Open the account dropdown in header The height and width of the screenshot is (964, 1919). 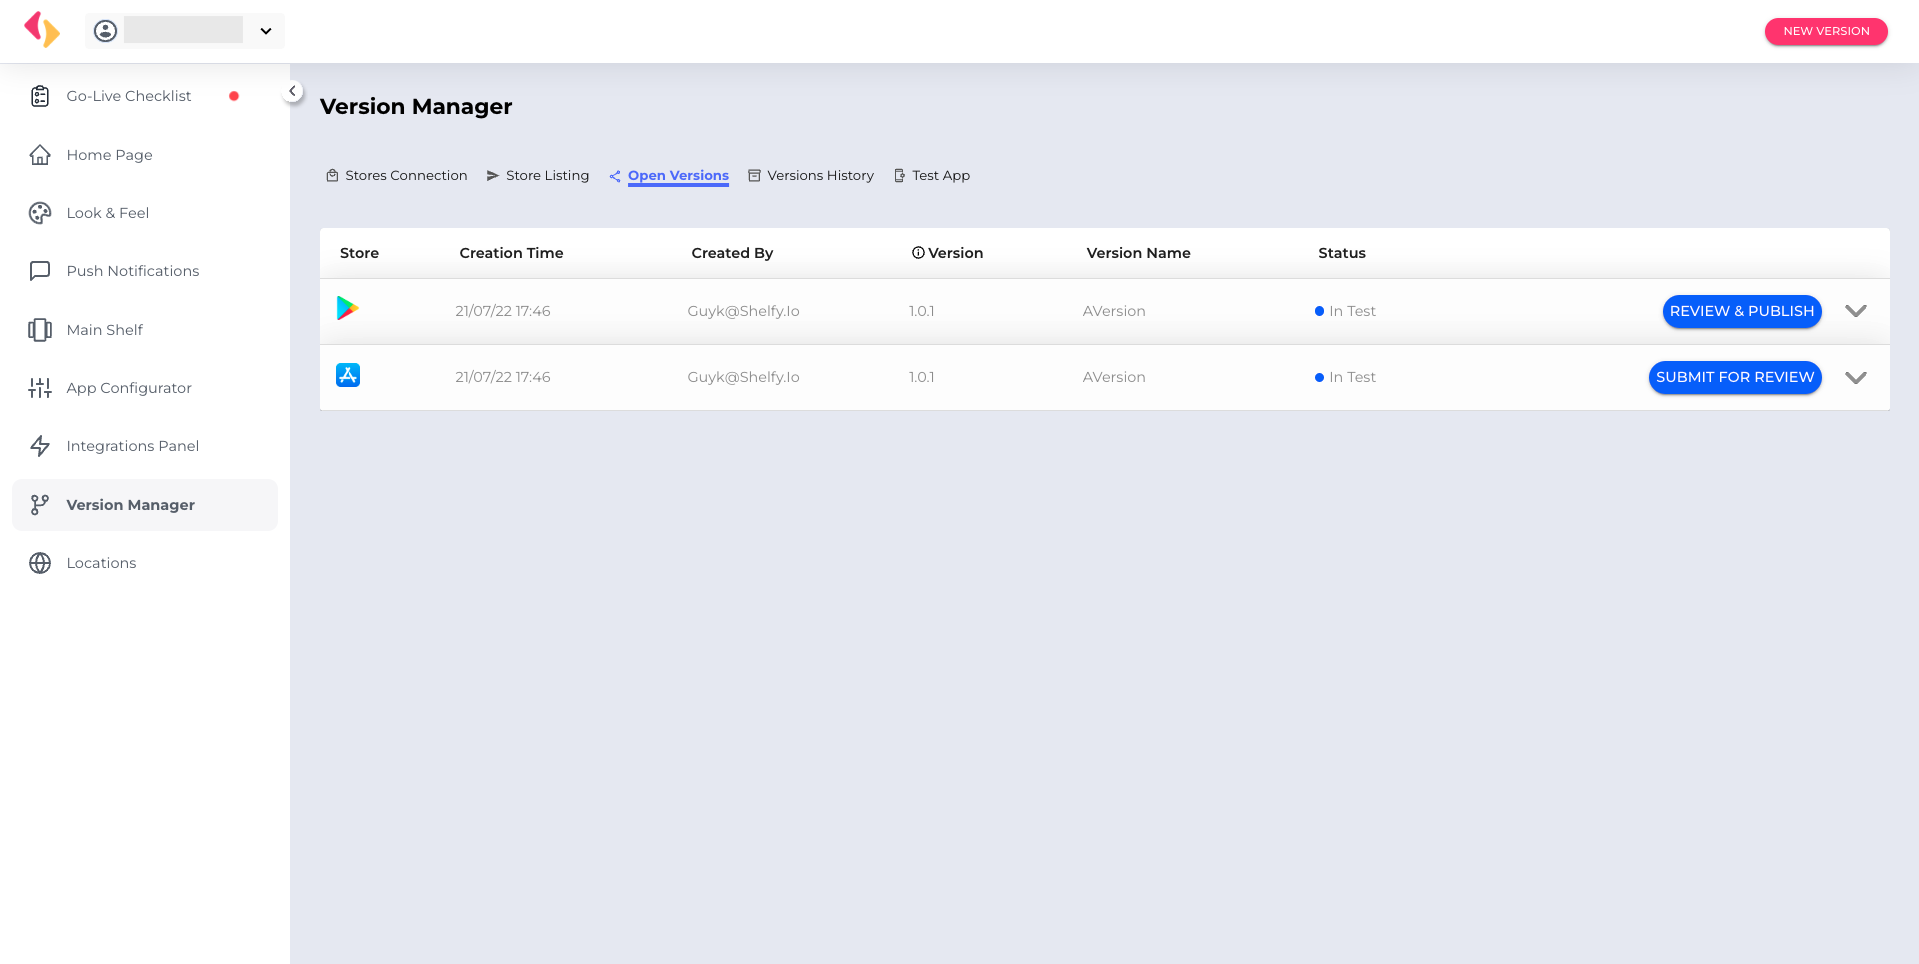tap(266, 31)
